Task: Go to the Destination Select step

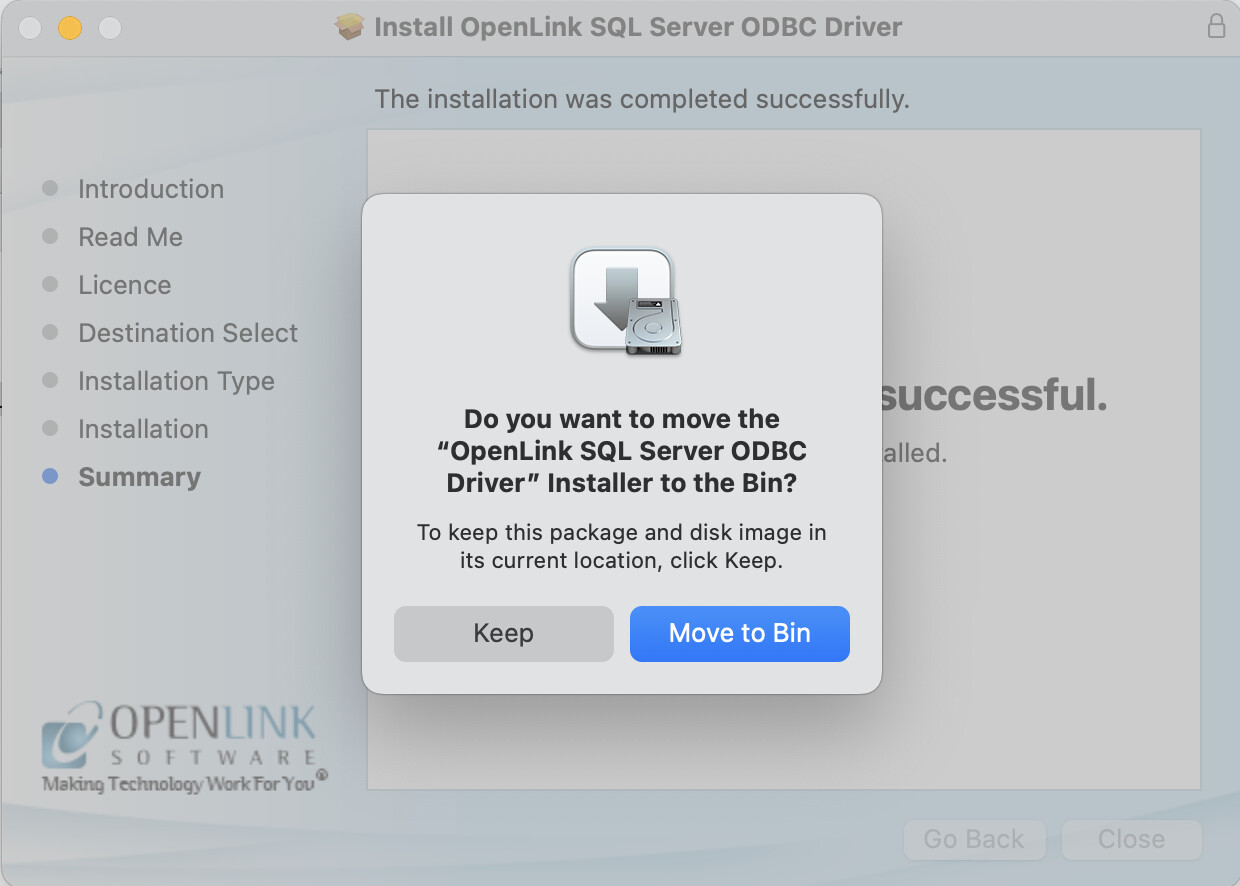Action: pyautogui.click(x=188, y=333)
